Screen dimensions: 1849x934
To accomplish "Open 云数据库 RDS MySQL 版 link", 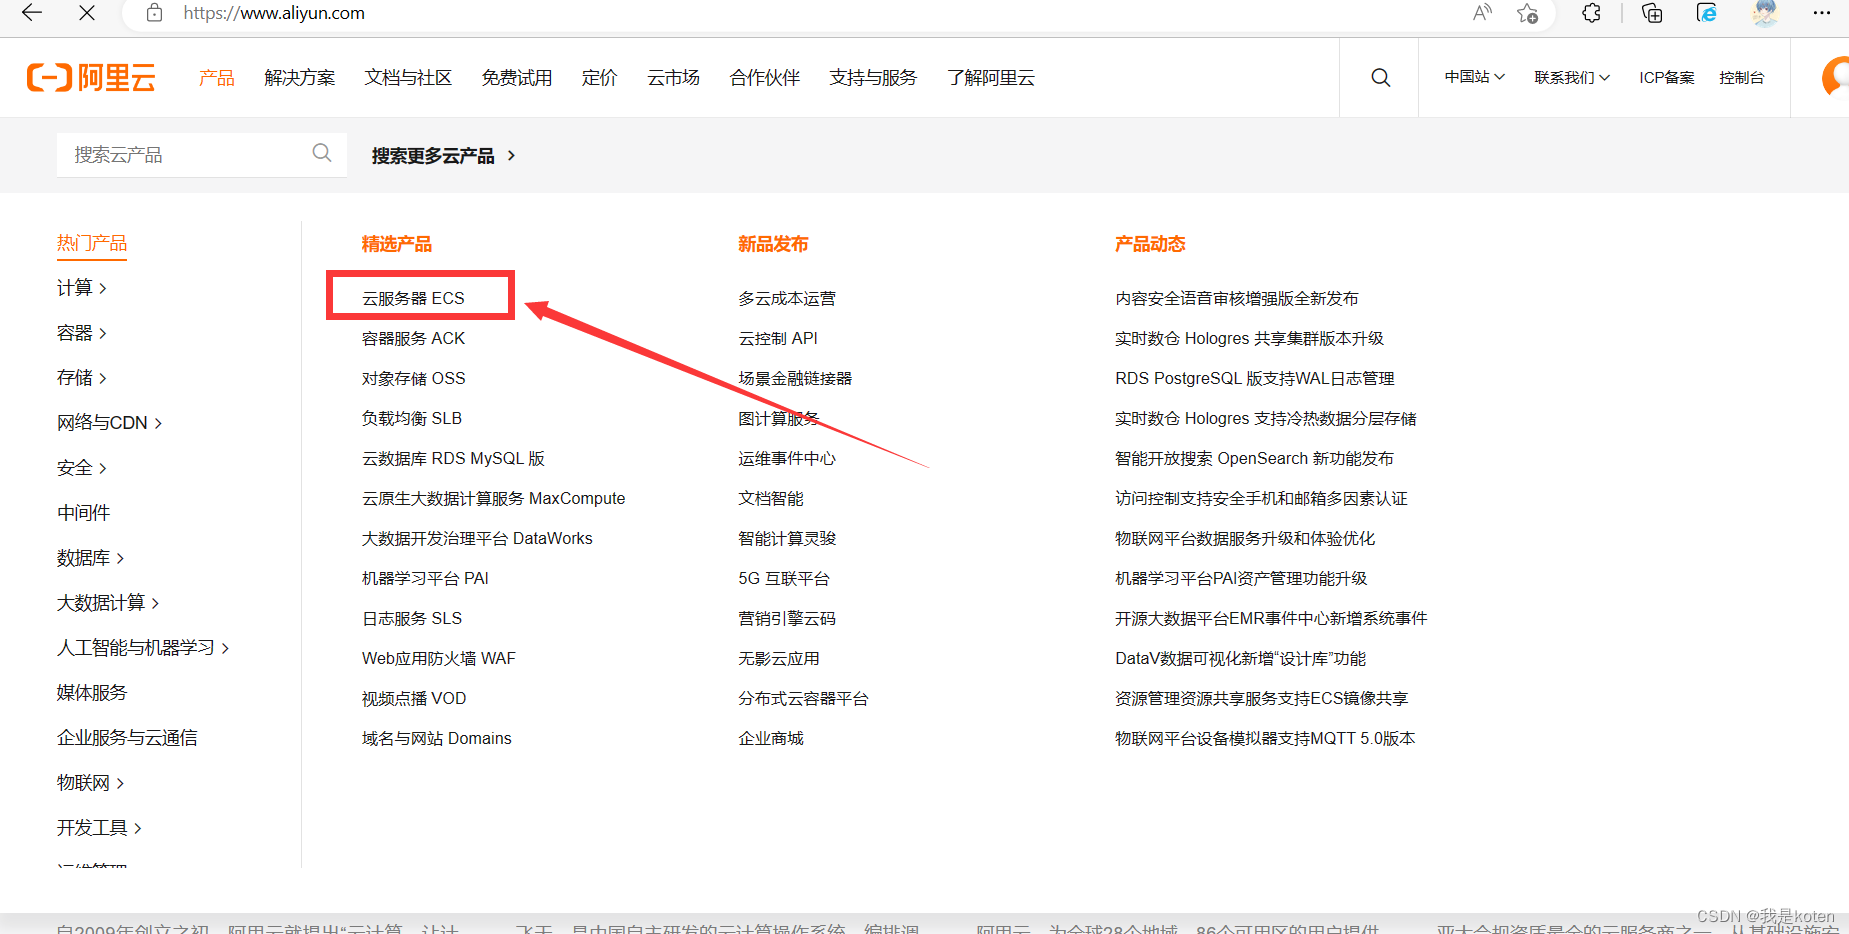I will tap(453, 458).
